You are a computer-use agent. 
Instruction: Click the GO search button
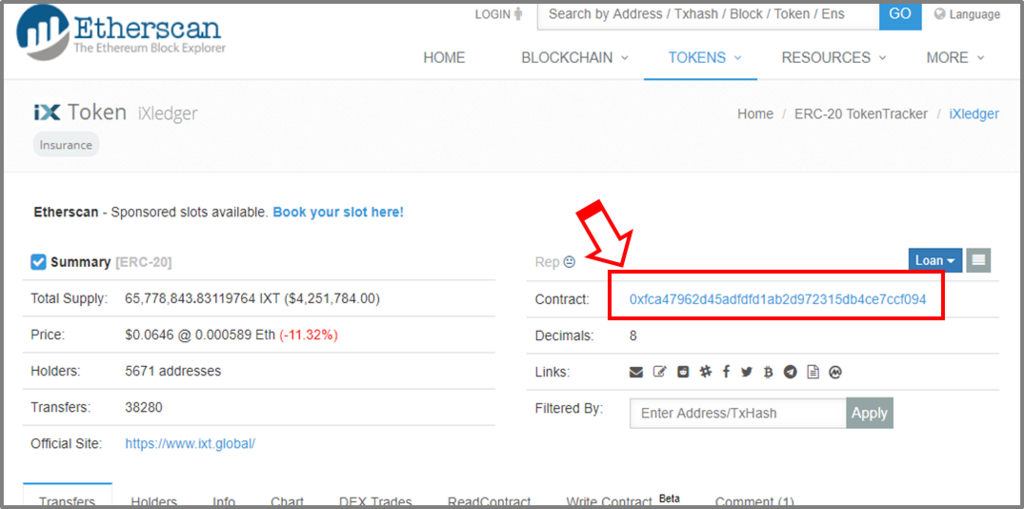click(x=901, y=14)
